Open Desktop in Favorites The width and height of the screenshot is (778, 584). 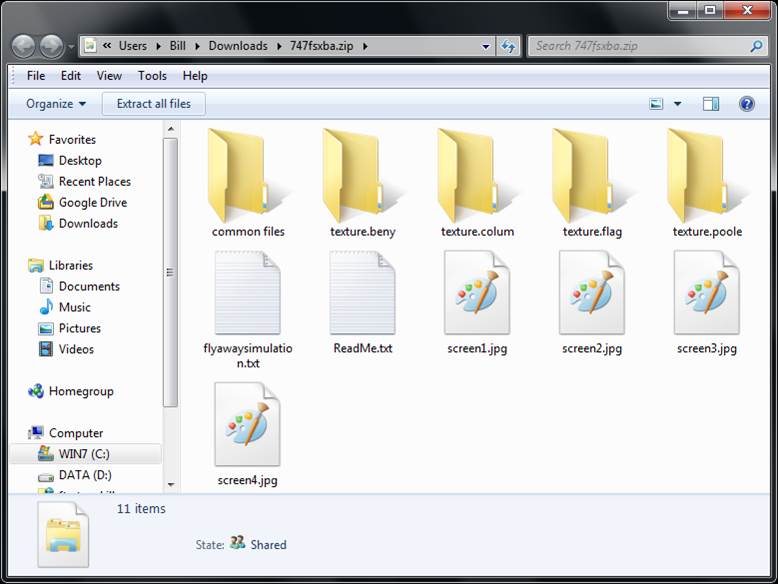coord(80,160)
